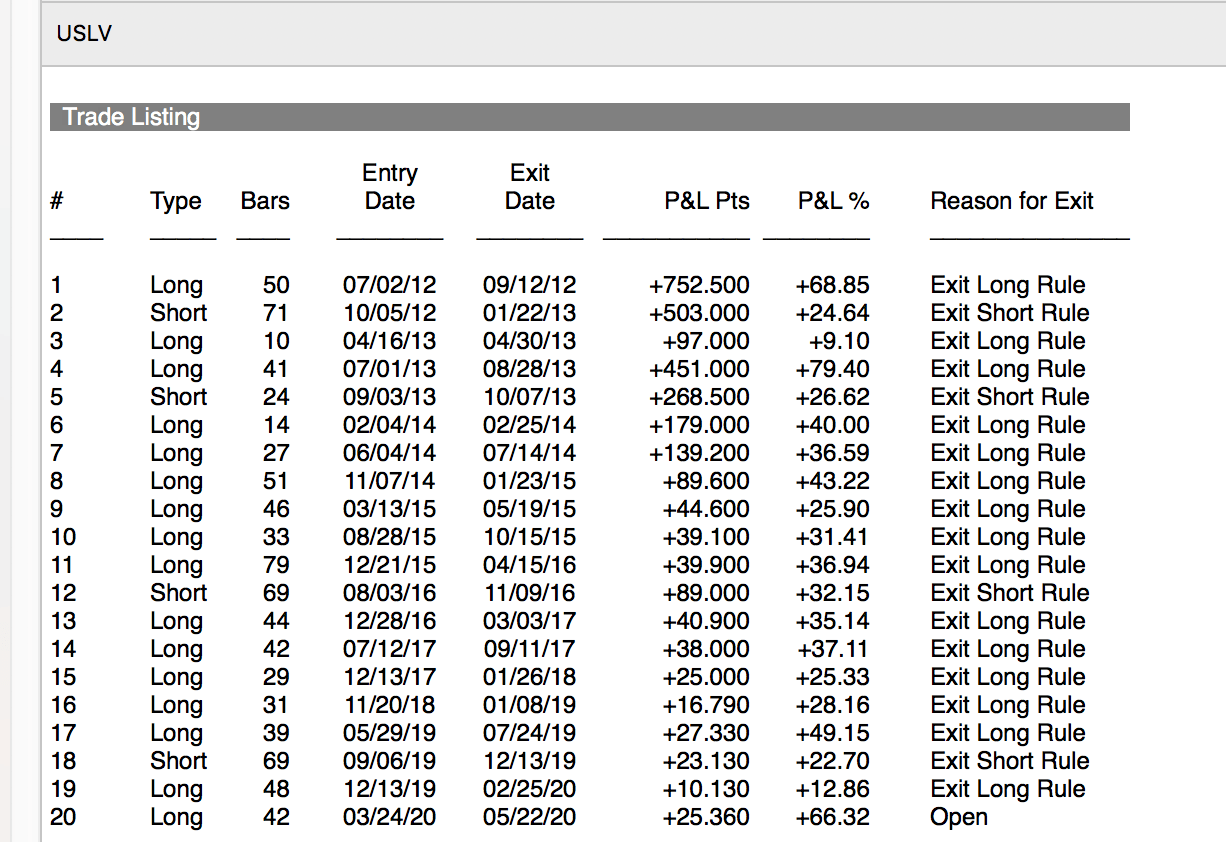Select exit date 04/30/13
The width and height of the screenshot is (1226, 842).
coord(530,341)
